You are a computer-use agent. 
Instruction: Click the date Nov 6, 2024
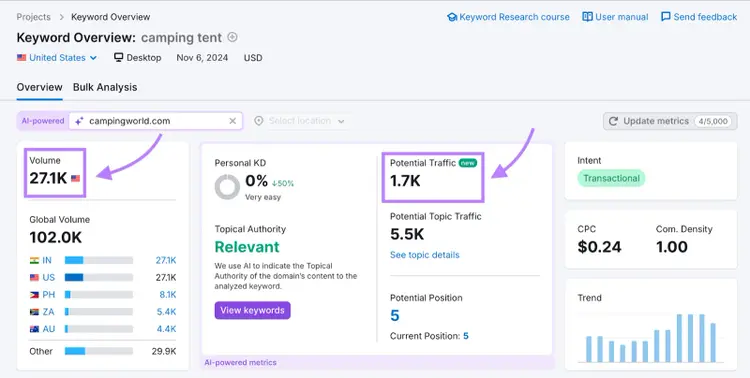click(202, 58)
